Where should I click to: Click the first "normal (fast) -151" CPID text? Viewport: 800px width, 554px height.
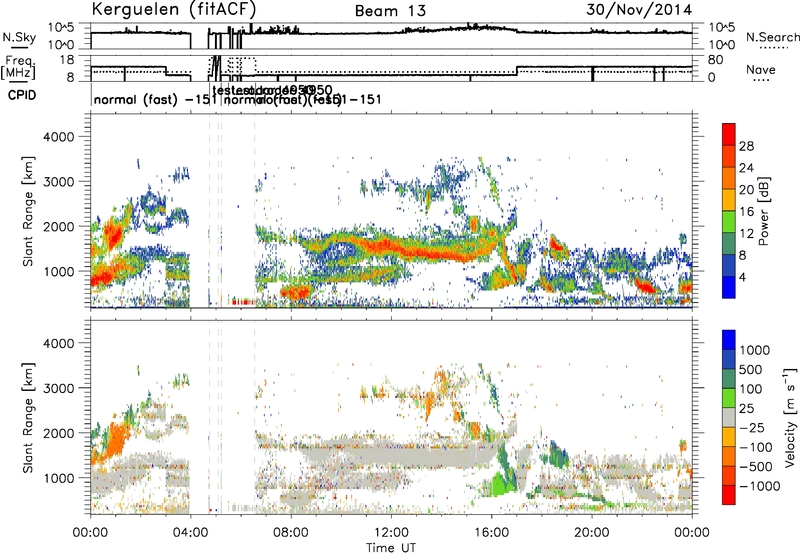[156, 99]
